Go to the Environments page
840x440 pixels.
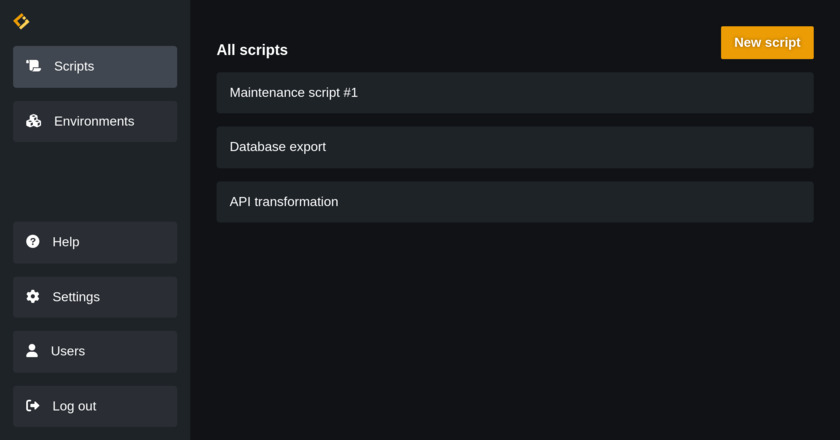(x=94, y=121)
